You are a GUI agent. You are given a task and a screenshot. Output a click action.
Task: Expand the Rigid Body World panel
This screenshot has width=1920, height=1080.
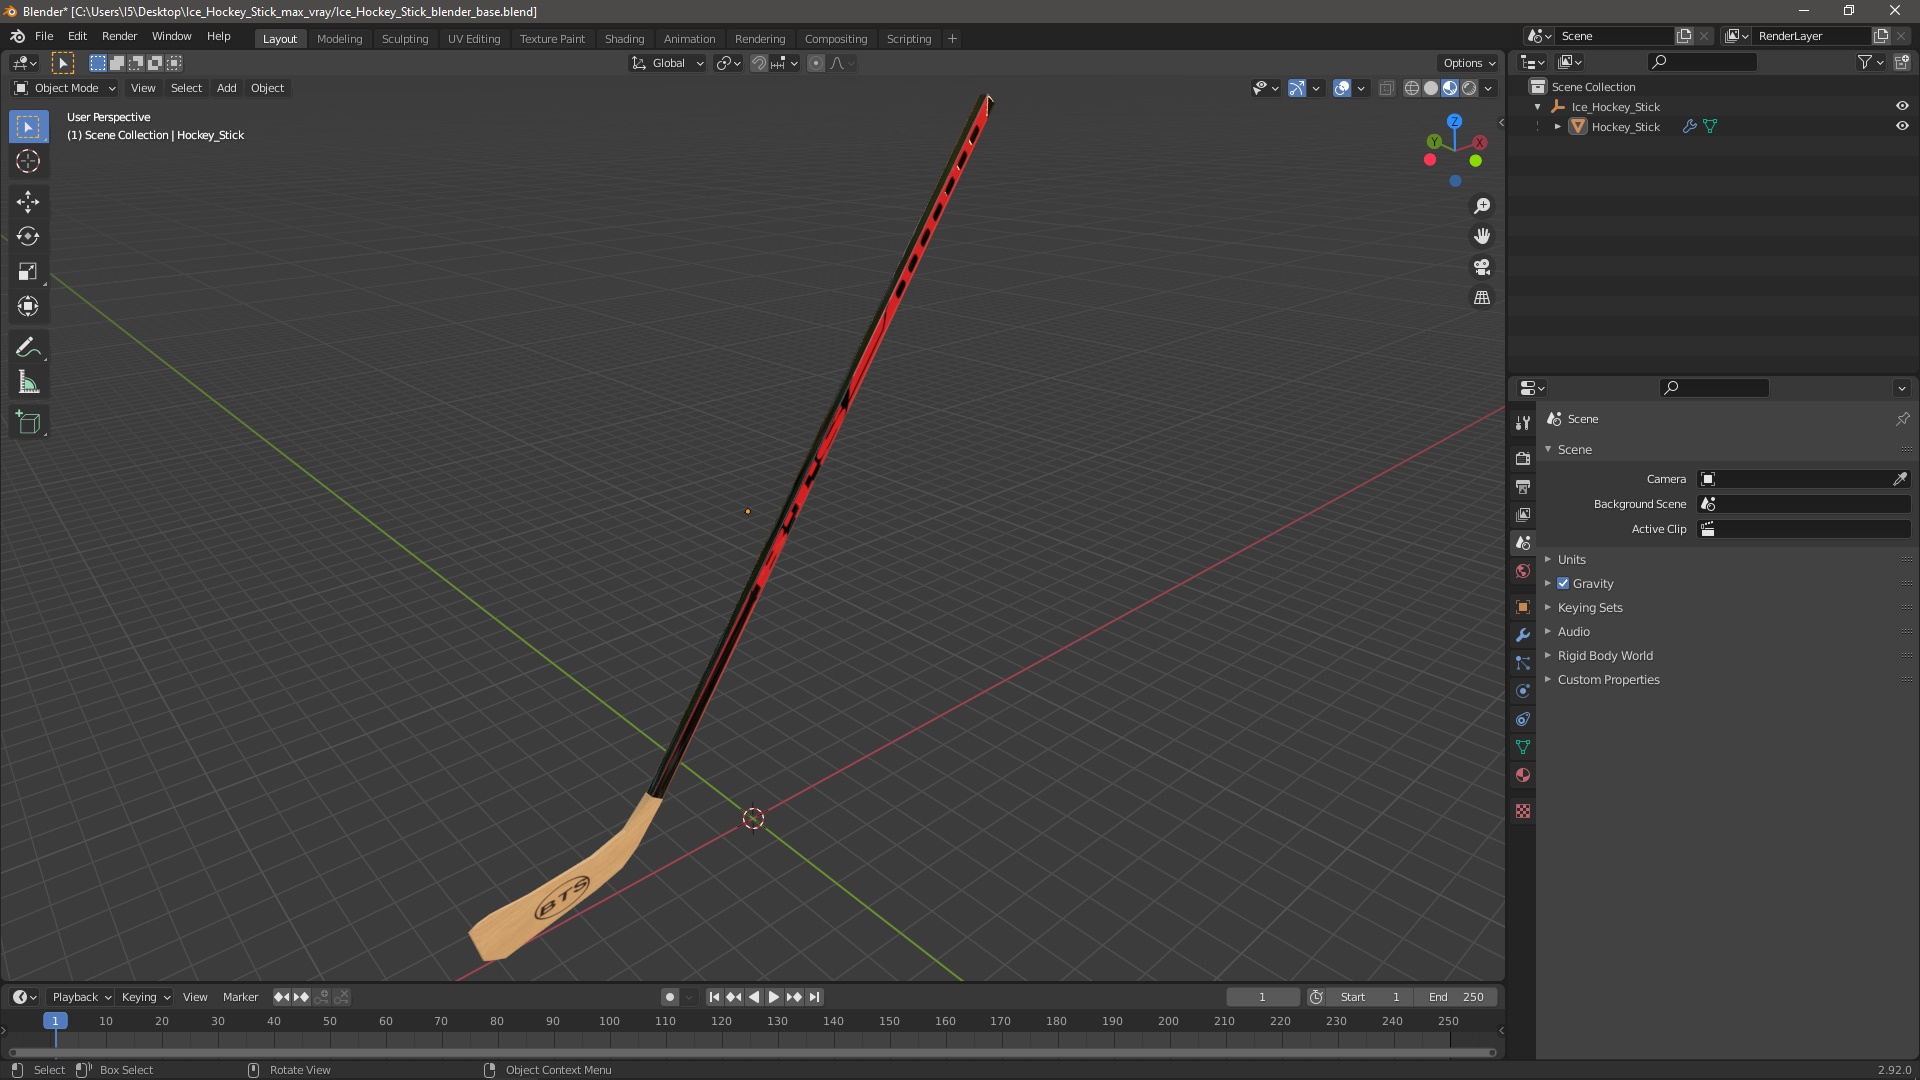1604,656
